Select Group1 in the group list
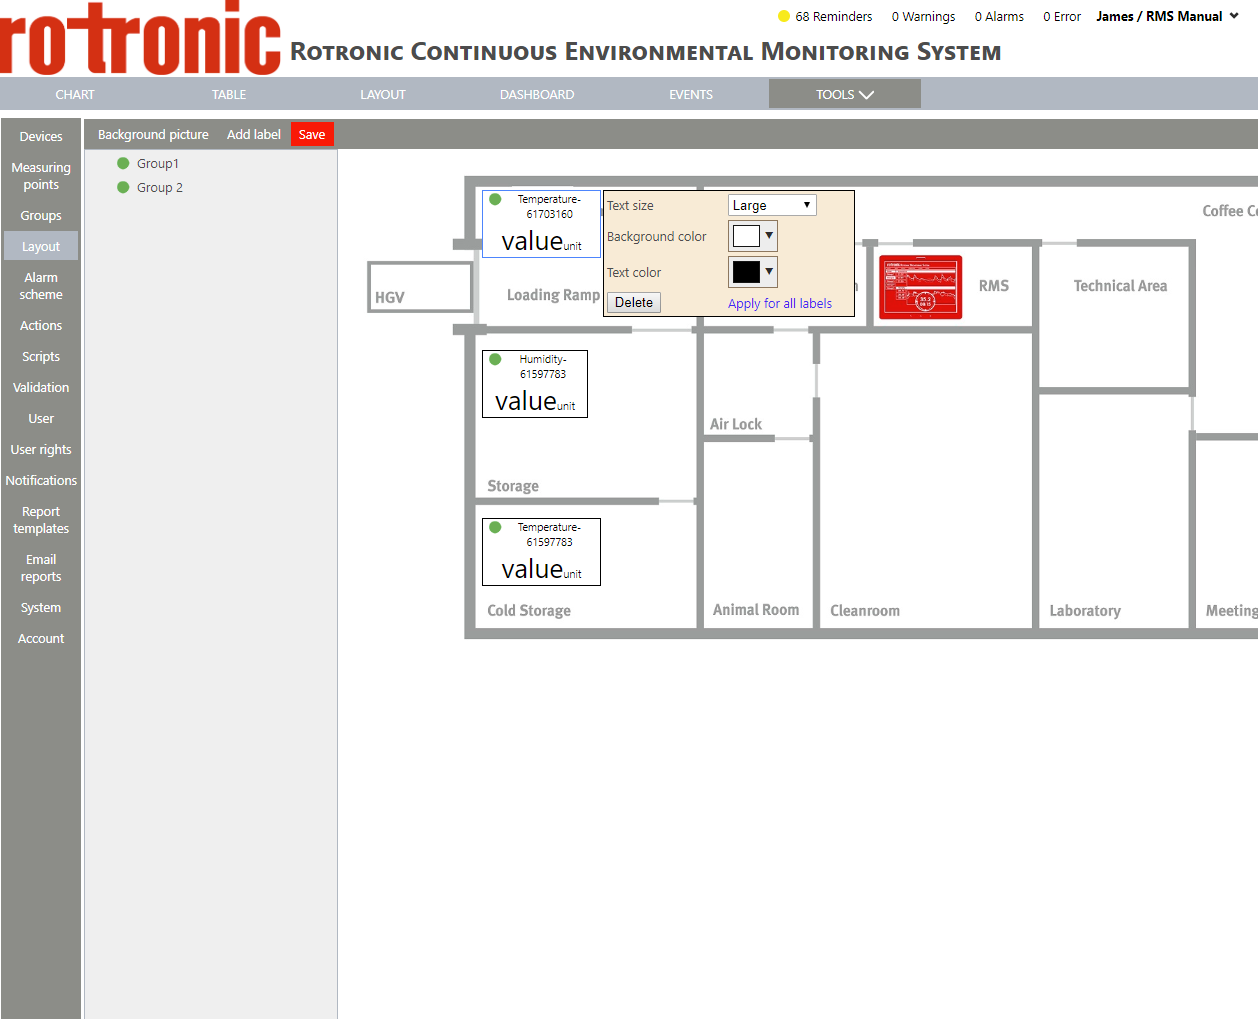This screenshot has width=1258, height=1019. 158,163
